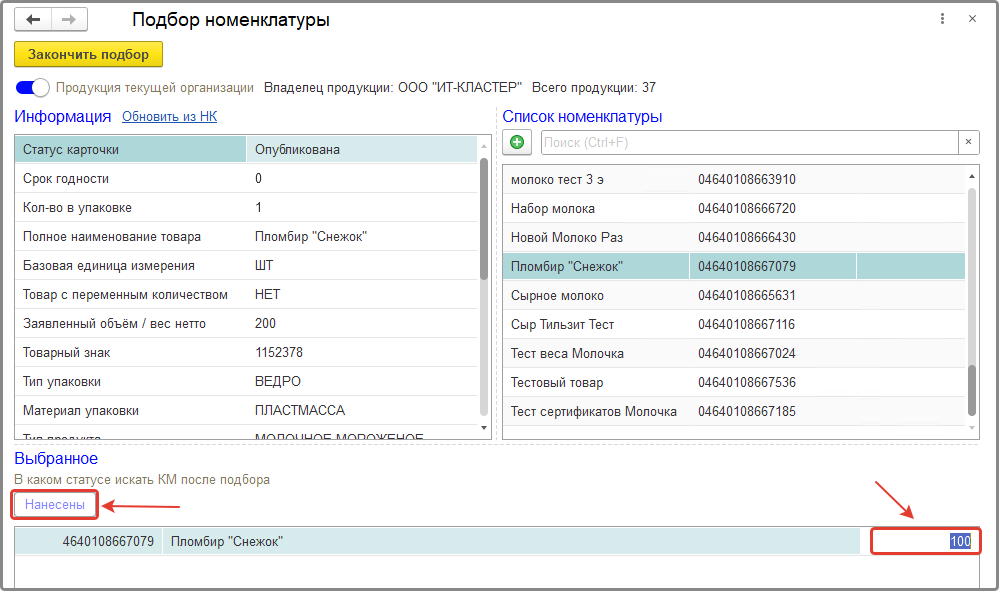
Task: Click scroll down arrow in Информация table
Action: (x=484, y=427)
